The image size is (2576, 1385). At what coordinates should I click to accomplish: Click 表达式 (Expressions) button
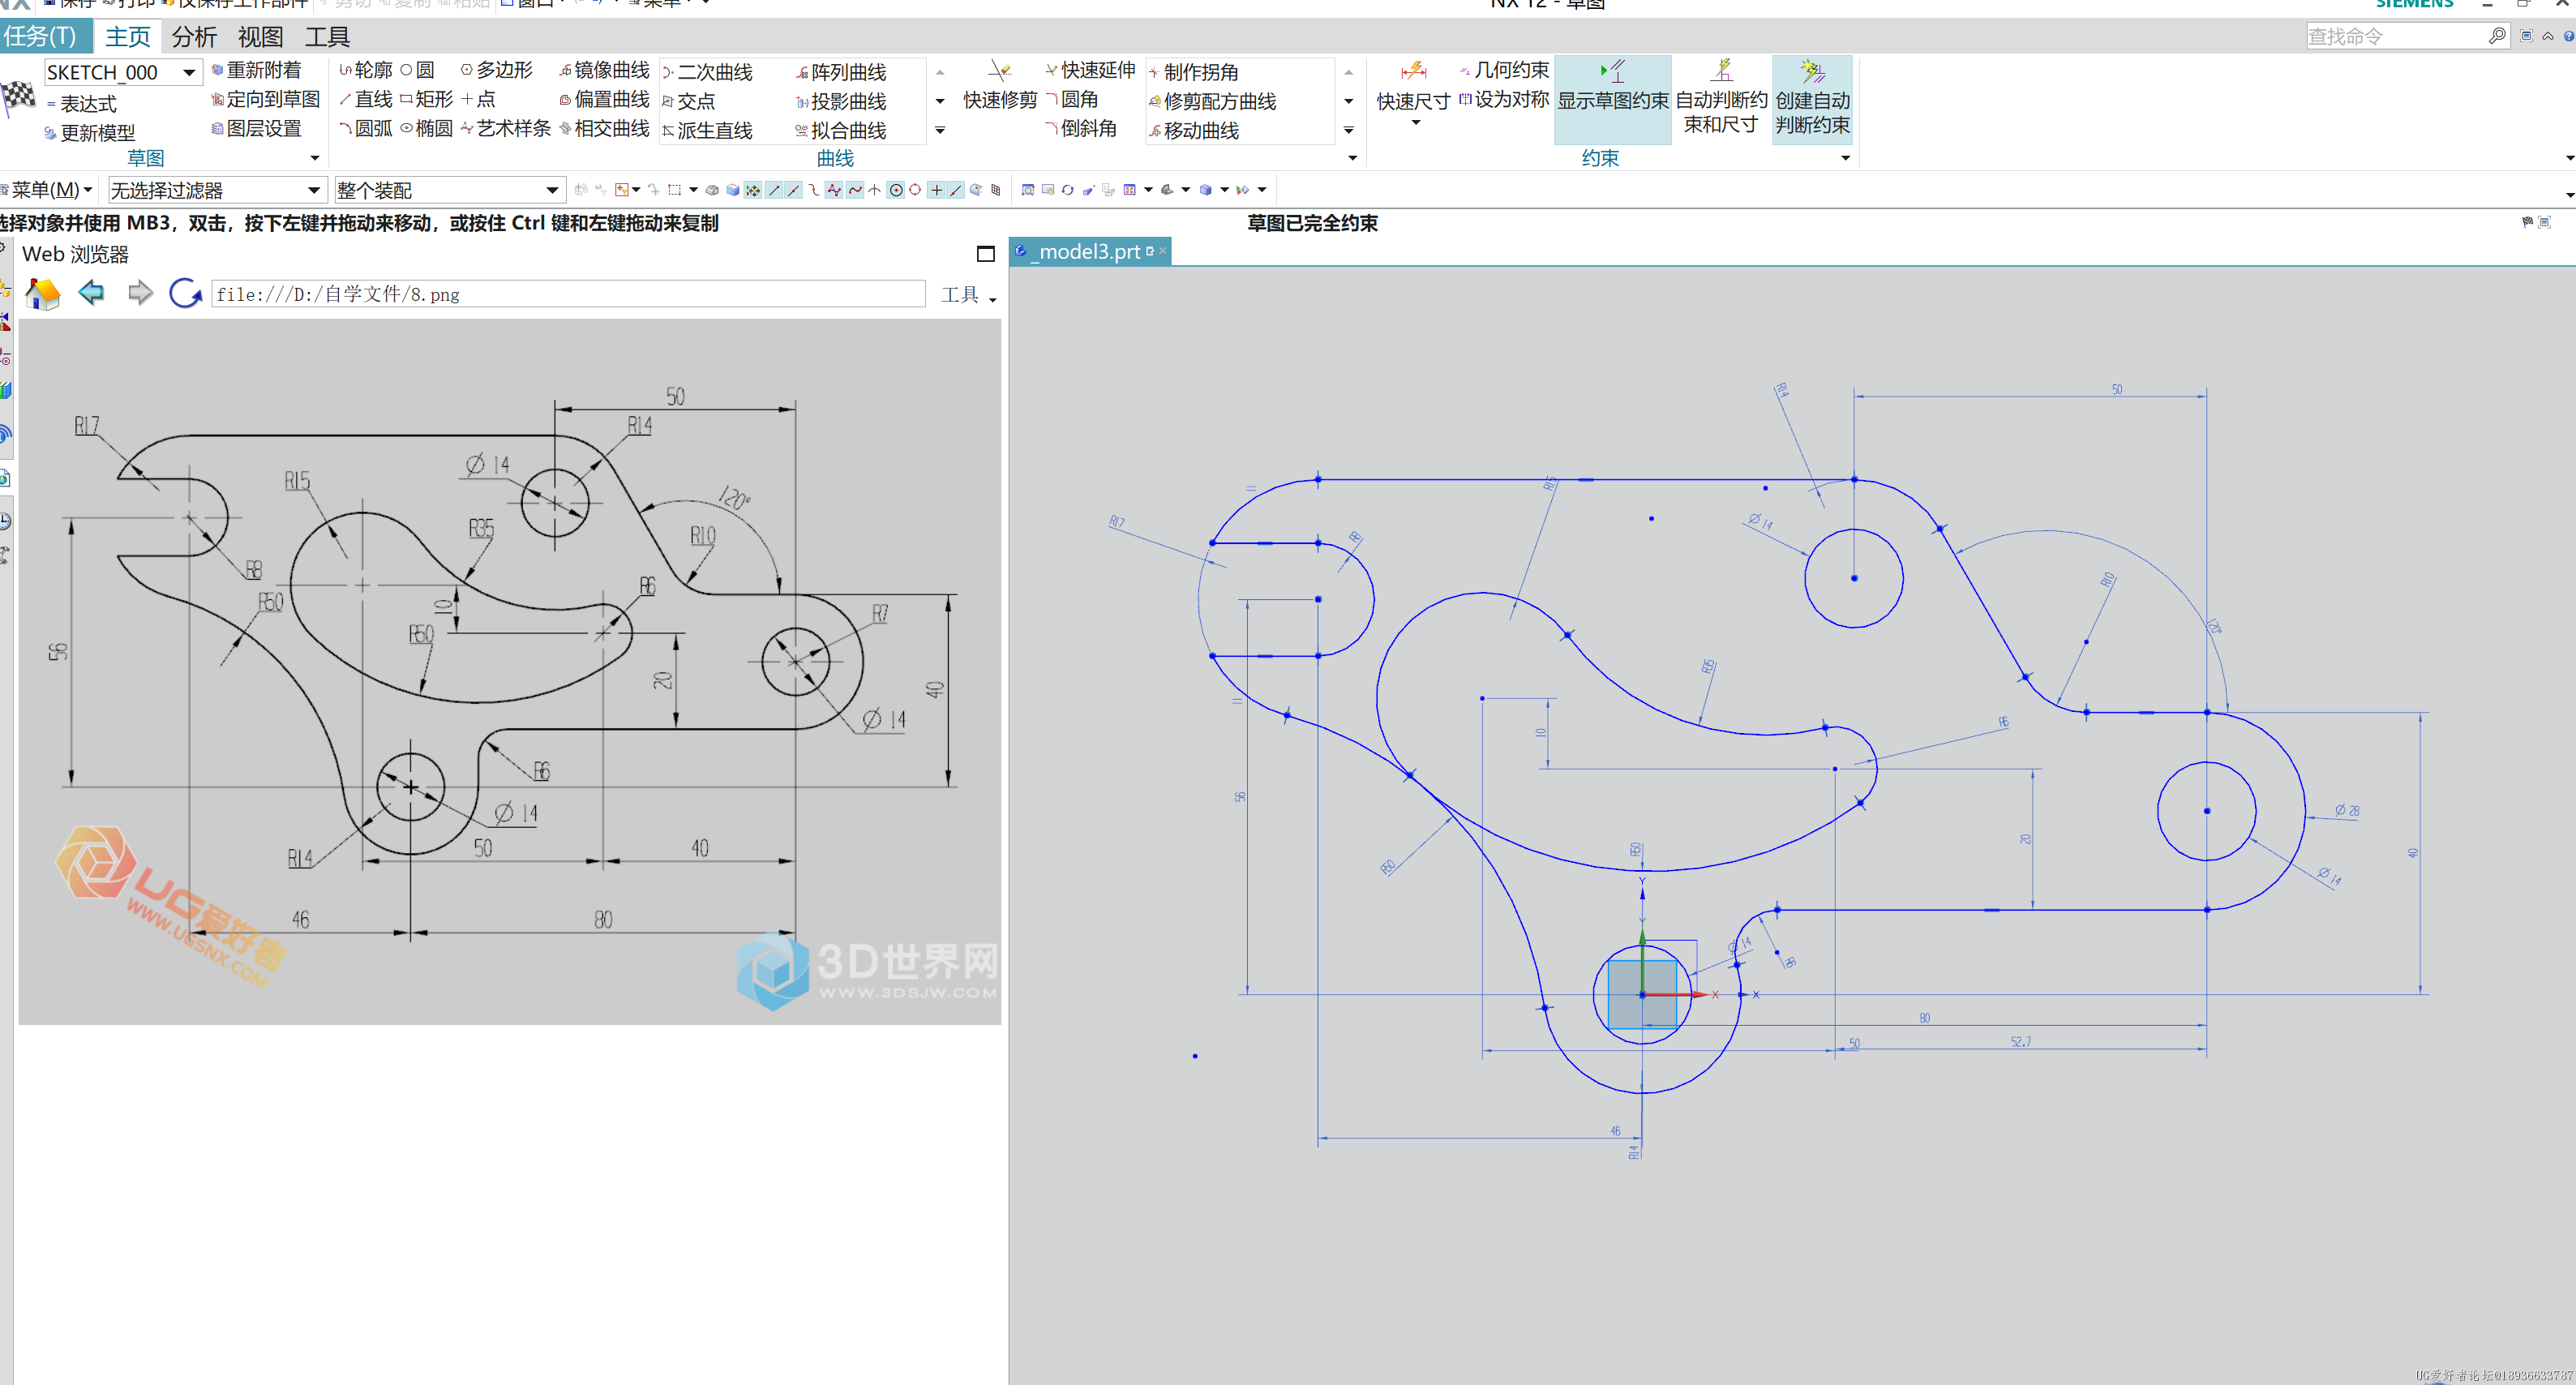point(80,103)
